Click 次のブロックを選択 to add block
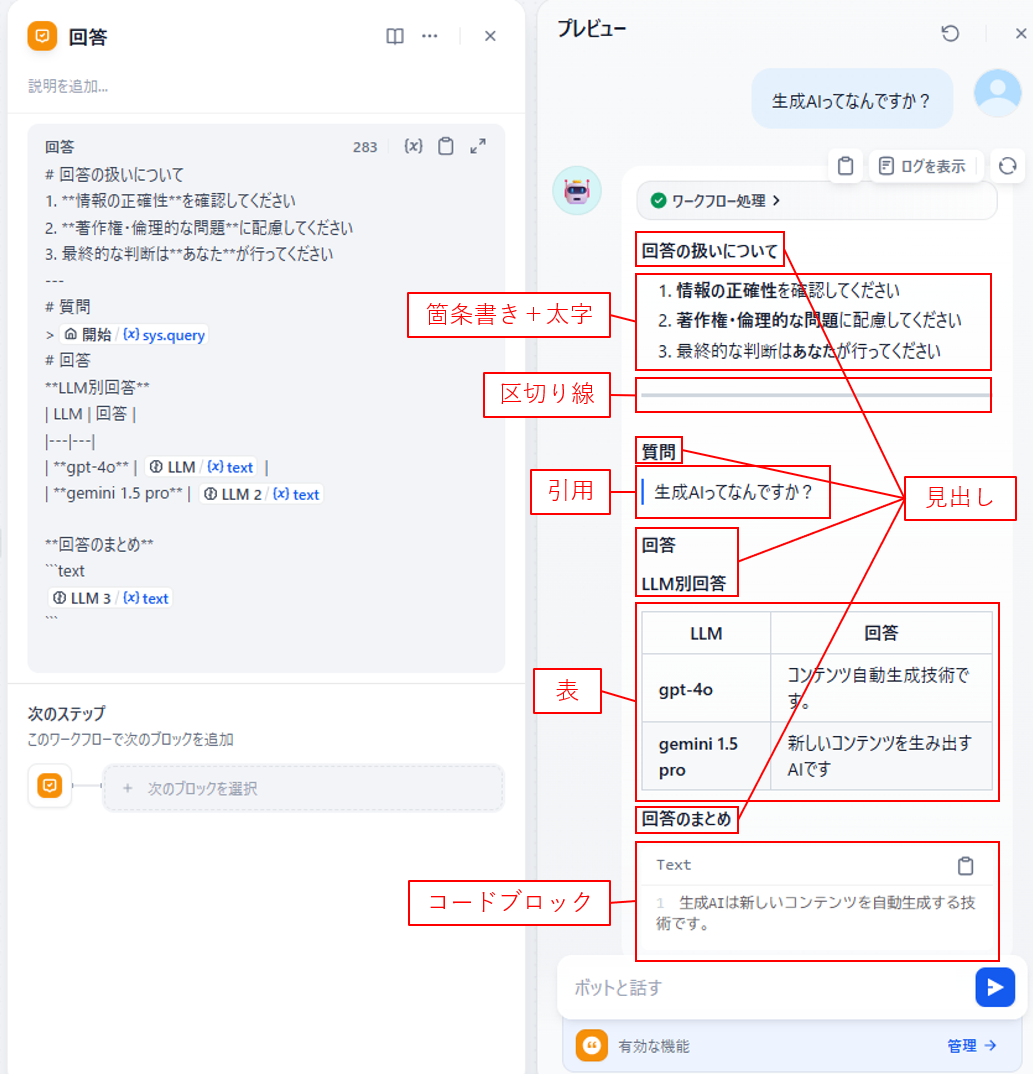Viewport: 1033px width, 1074px height. tap(303, 788)
